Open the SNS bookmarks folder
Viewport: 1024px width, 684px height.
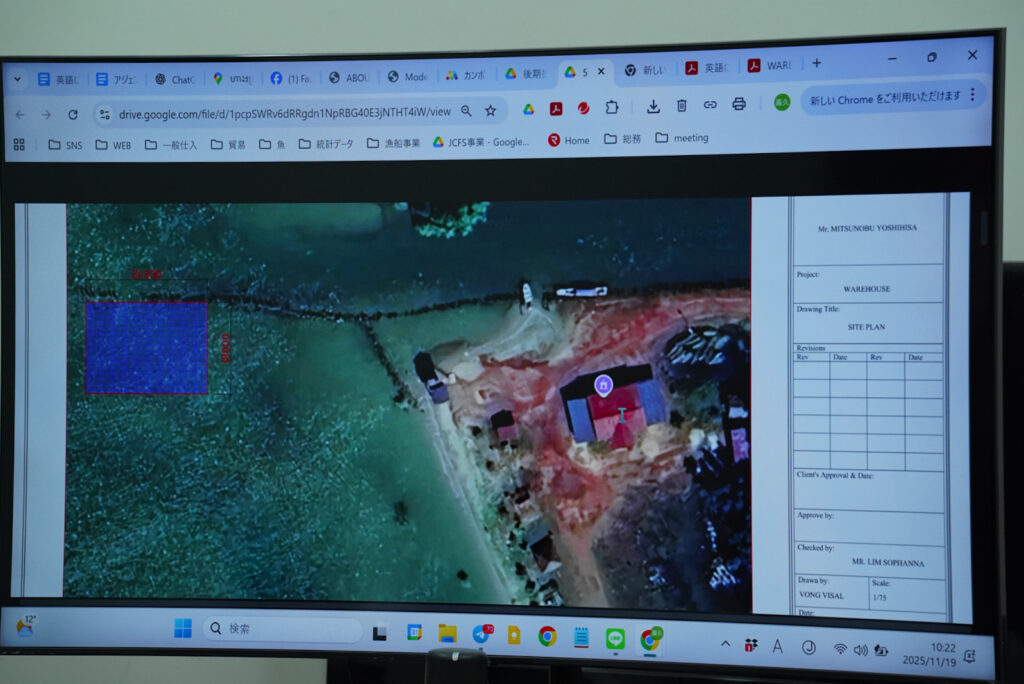[65, 145]
